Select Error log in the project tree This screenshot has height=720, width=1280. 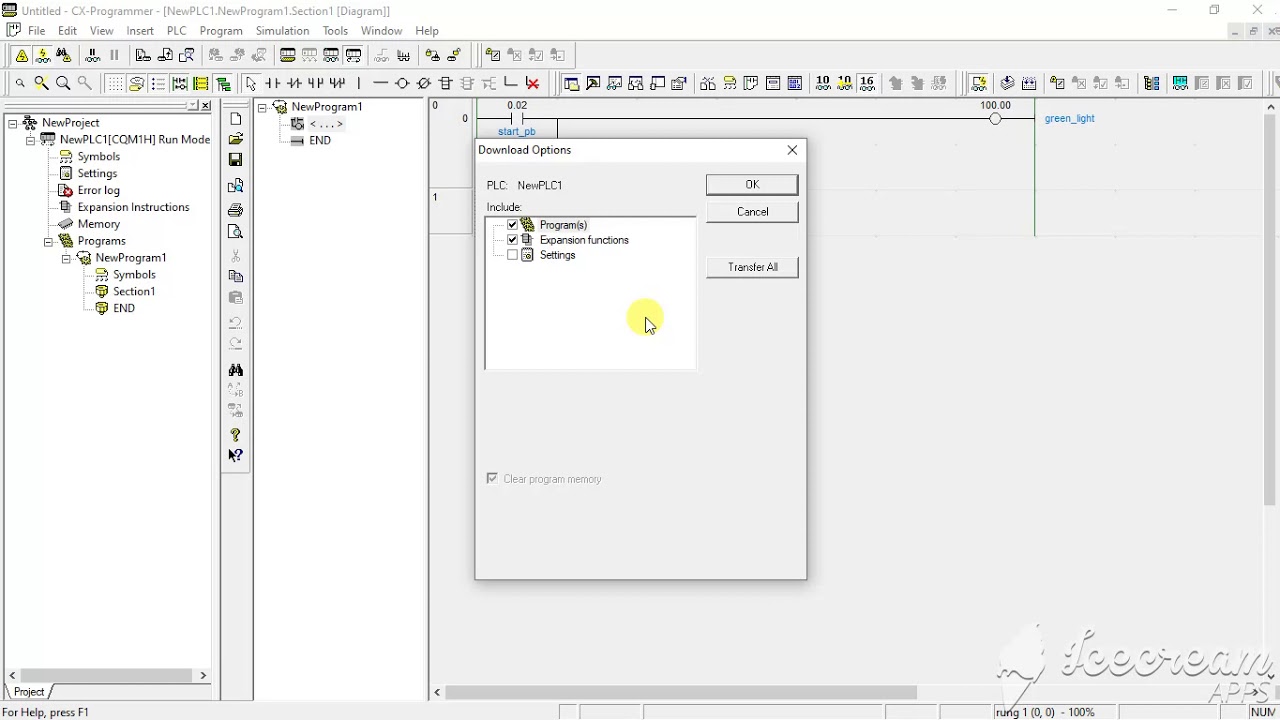click(98, 190)
